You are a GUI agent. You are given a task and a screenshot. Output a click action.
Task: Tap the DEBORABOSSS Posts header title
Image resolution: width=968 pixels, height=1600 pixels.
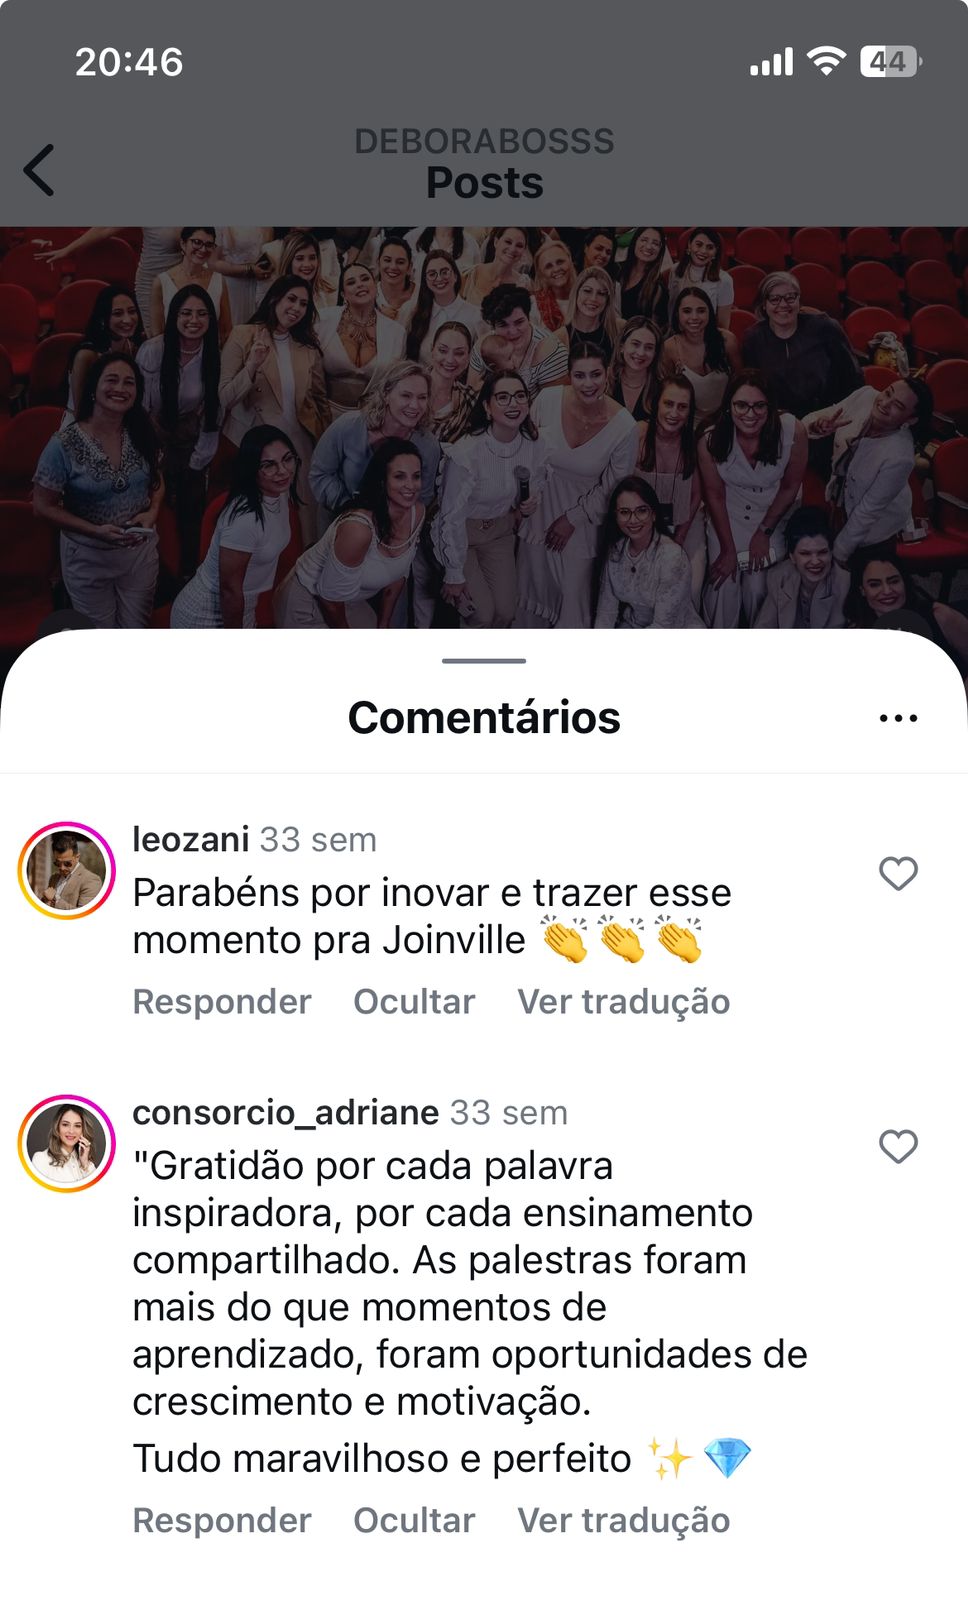pyautogui.click(x=484, y=164)
